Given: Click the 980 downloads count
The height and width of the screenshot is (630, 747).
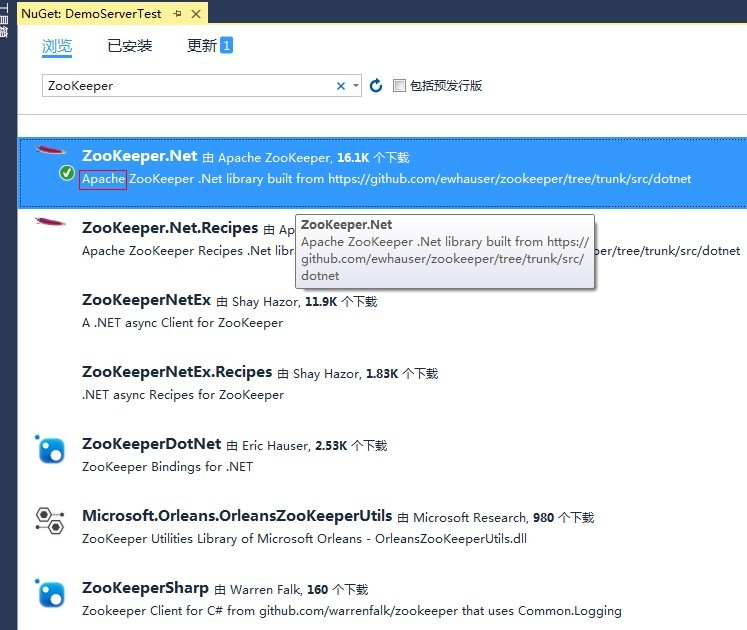Looking at the screenshot, I should click(544, 518).
